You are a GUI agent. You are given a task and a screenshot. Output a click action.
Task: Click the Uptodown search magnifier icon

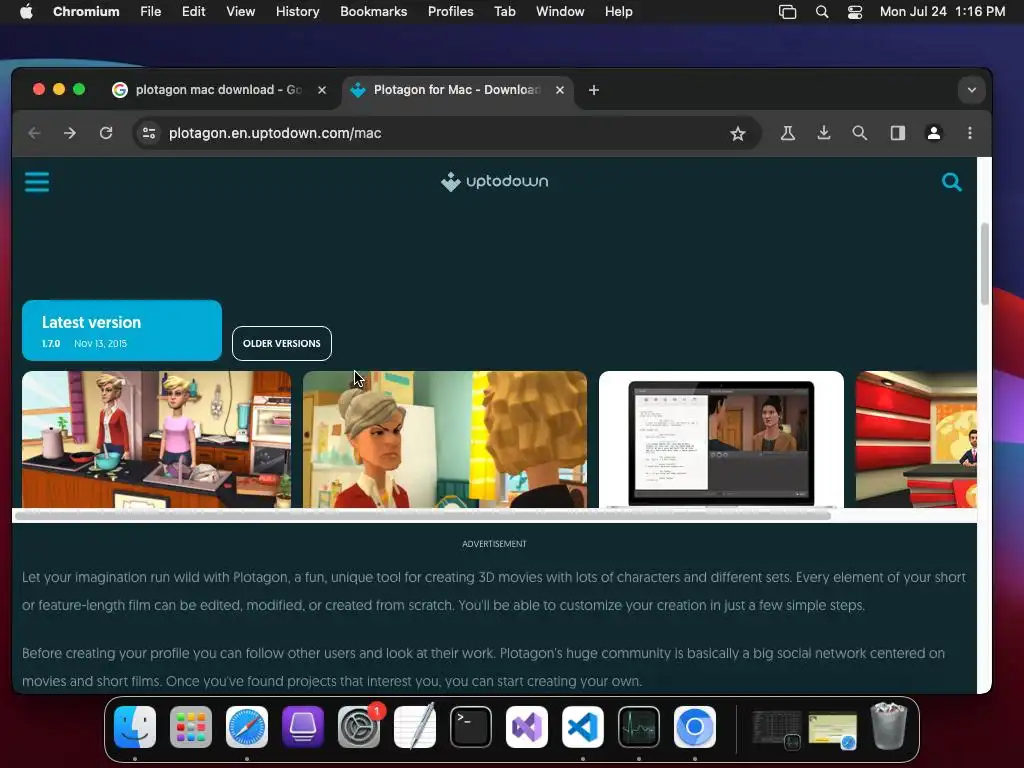(952, 182)
